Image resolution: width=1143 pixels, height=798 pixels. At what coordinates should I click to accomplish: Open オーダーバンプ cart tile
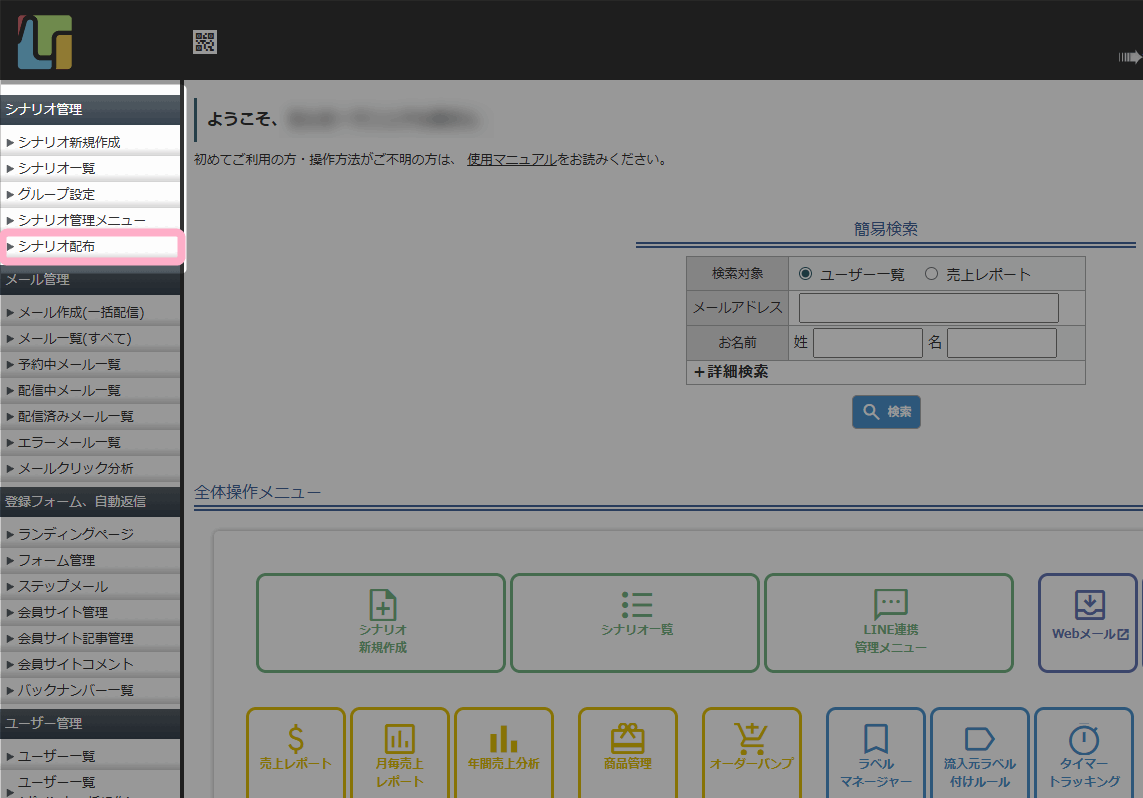pos(751,752)
